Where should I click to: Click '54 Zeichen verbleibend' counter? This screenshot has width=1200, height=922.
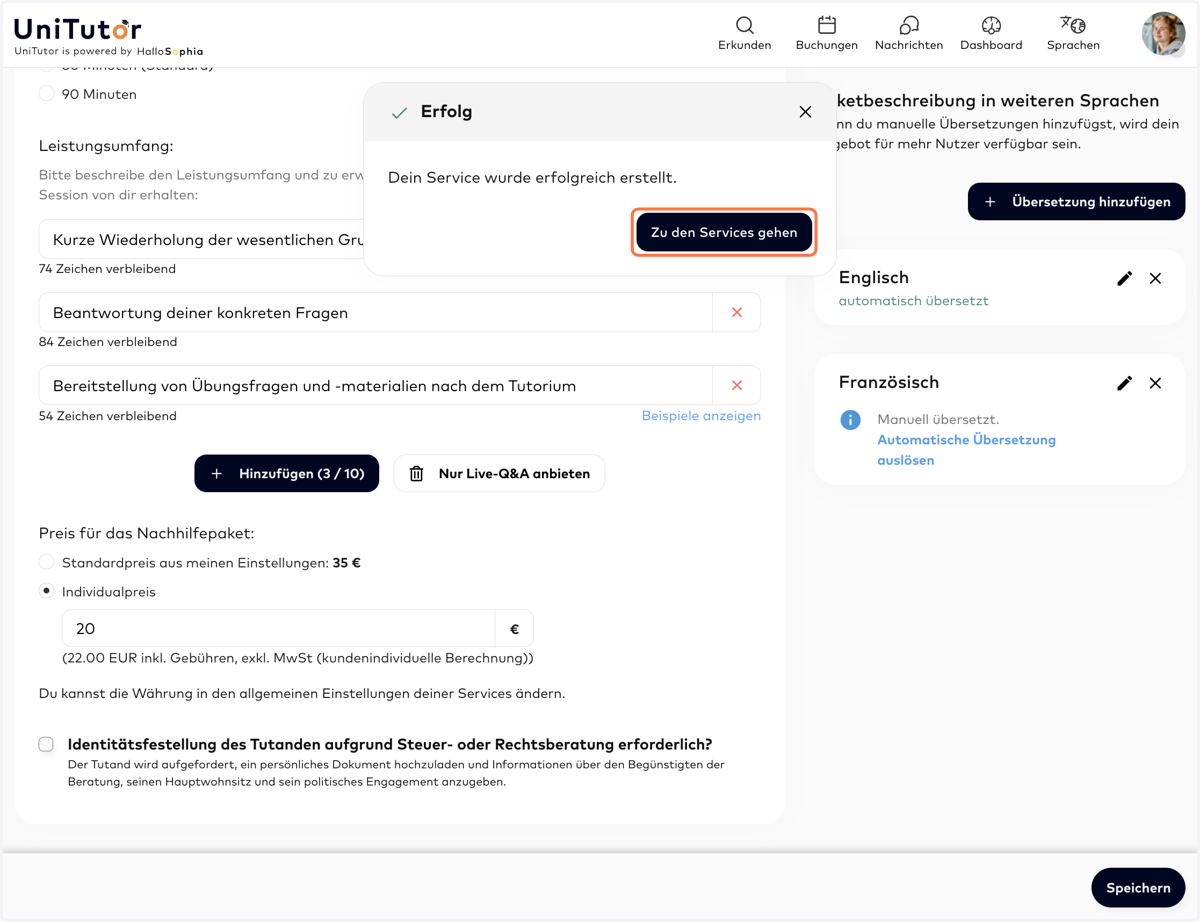107,416
